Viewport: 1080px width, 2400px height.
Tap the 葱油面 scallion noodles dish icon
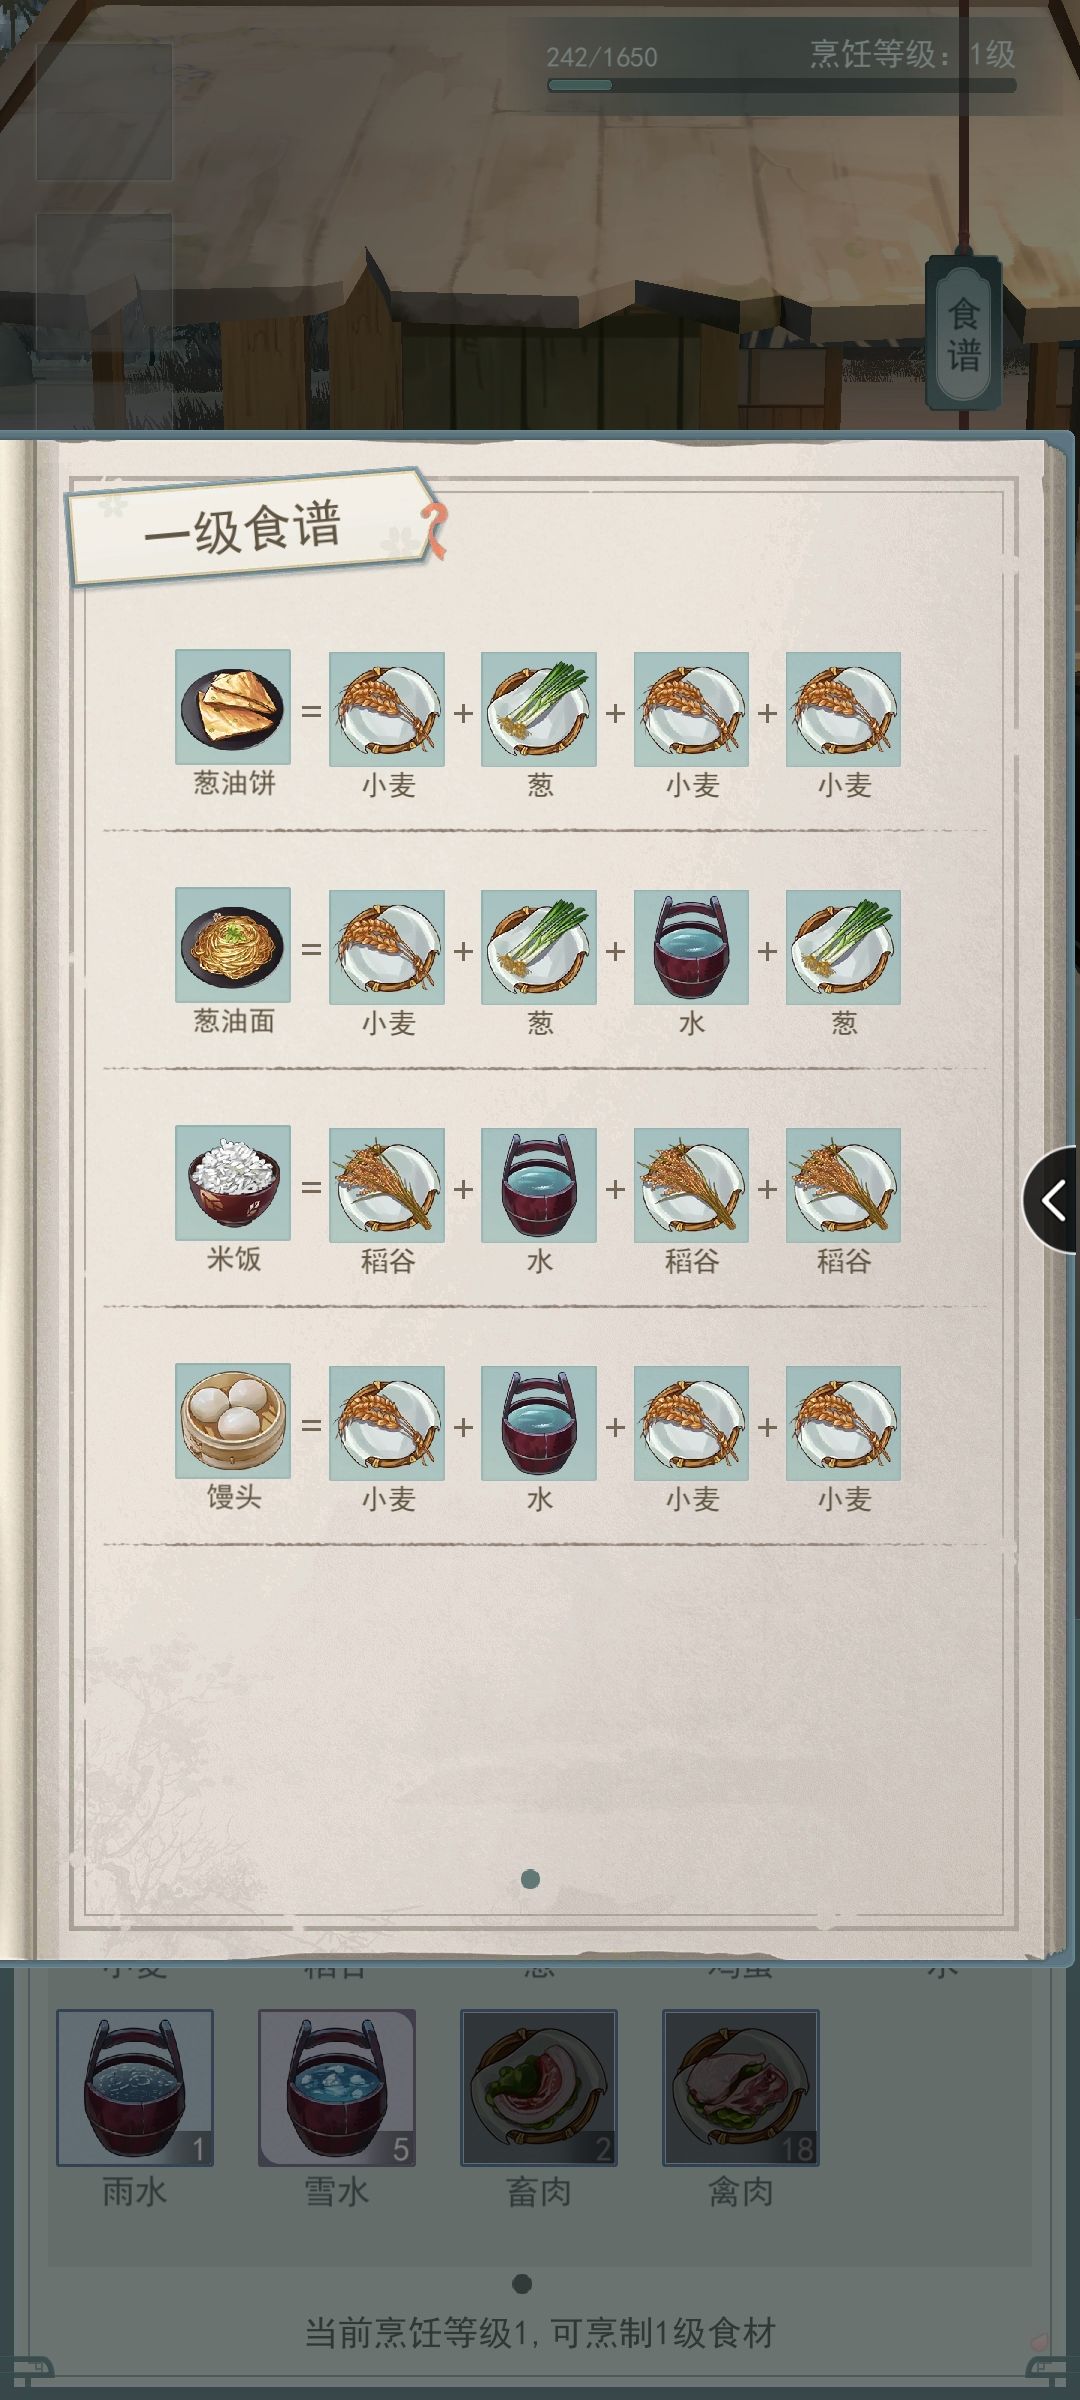click(233, 945)
